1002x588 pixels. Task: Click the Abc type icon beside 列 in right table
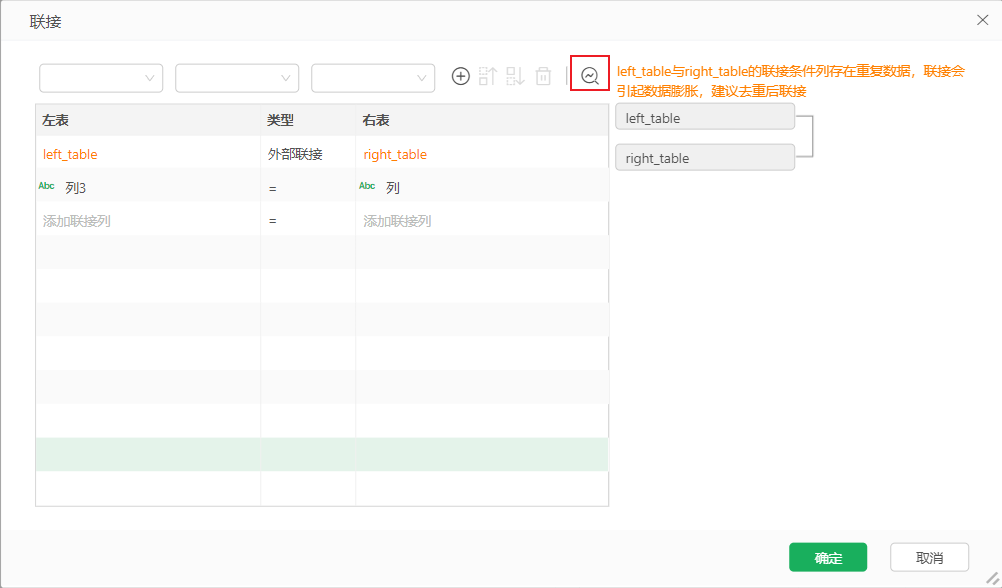point(367,186)
